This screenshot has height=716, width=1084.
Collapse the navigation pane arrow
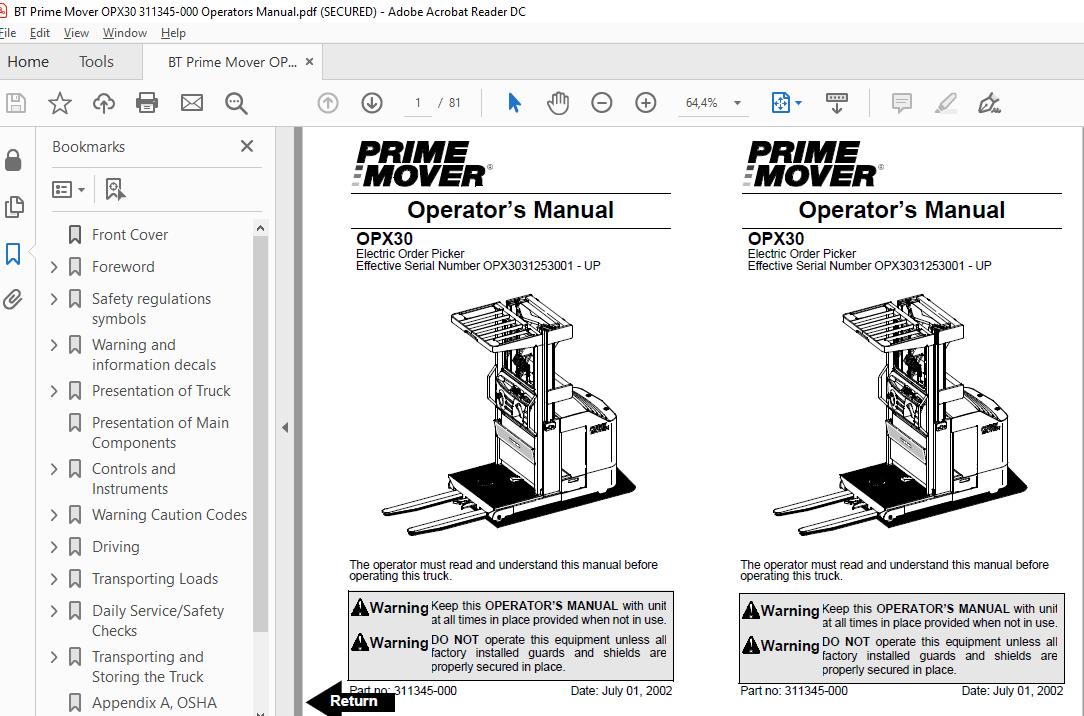(285, 427)
